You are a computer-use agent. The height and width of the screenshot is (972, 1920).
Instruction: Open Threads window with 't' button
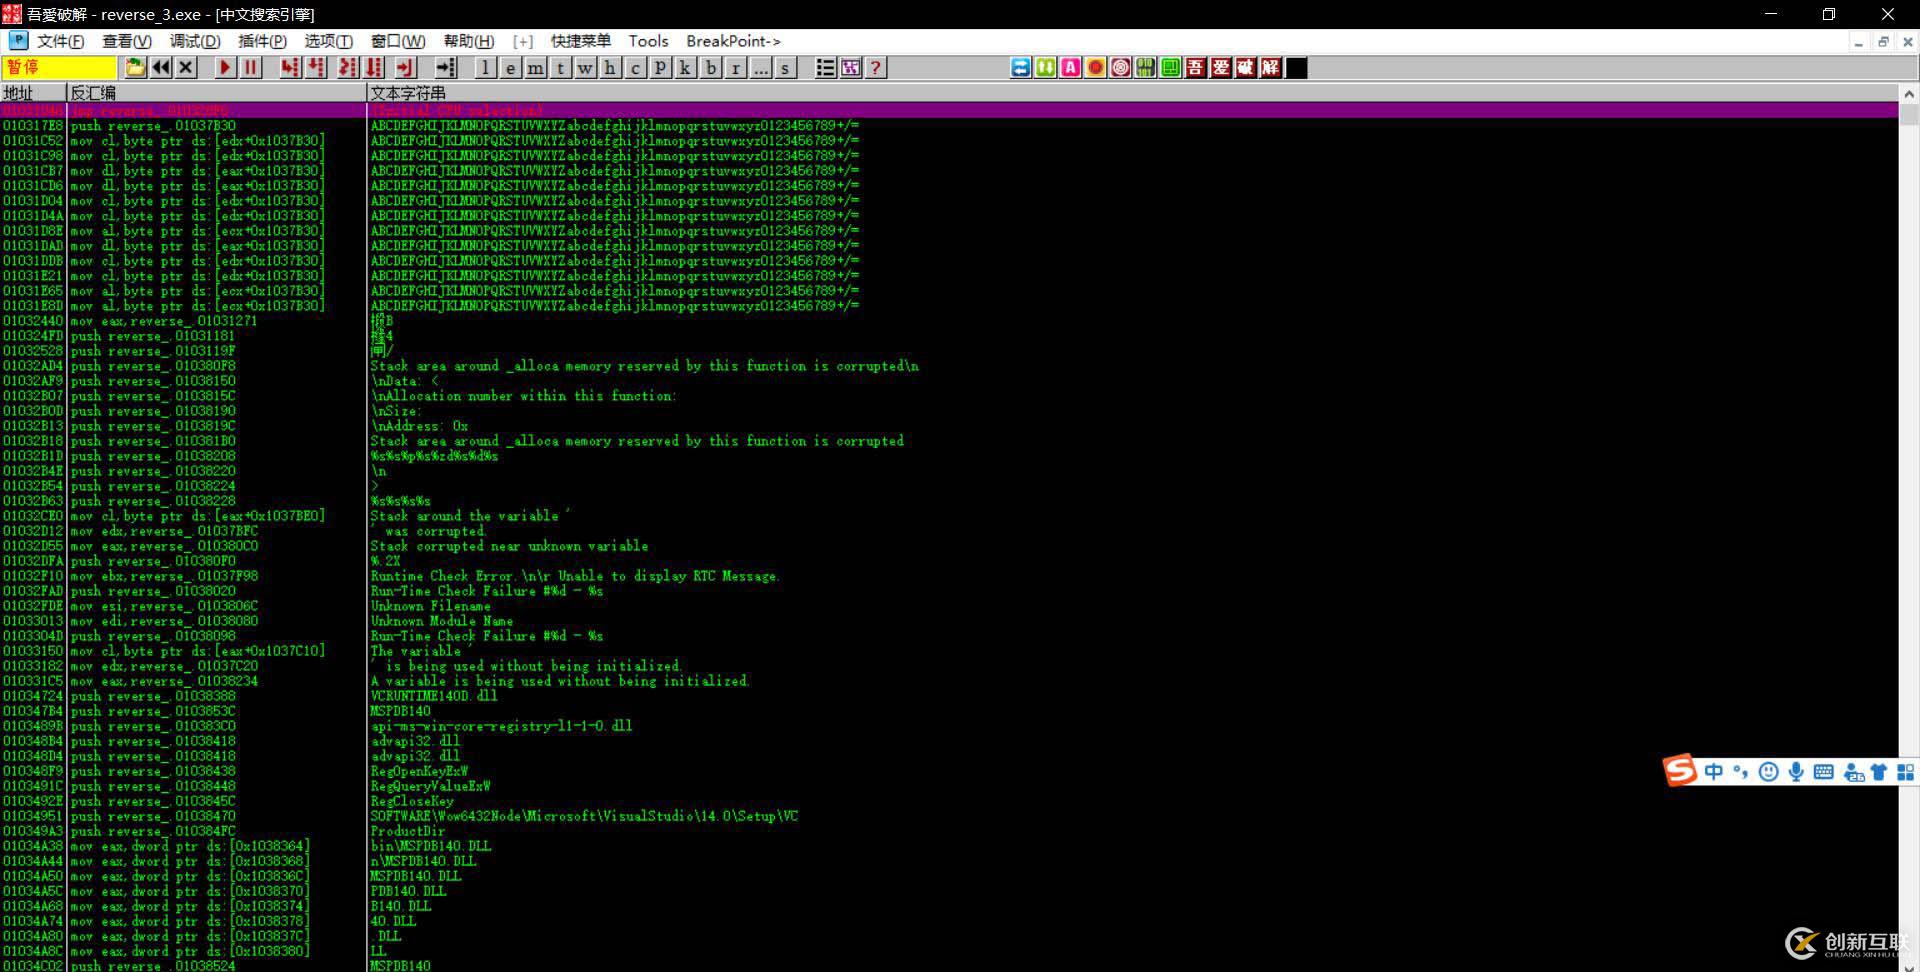560,67
